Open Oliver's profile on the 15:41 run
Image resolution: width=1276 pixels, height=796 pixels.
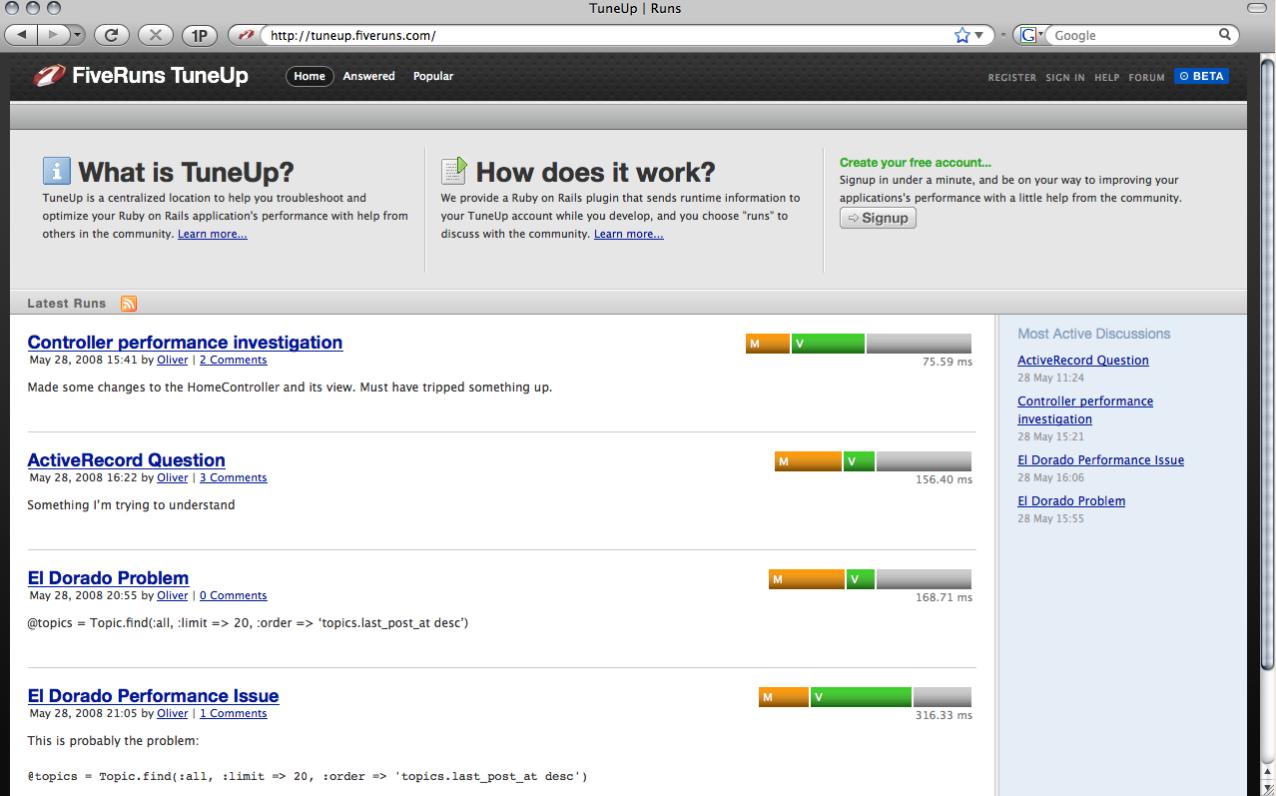(x=172, y=360)
